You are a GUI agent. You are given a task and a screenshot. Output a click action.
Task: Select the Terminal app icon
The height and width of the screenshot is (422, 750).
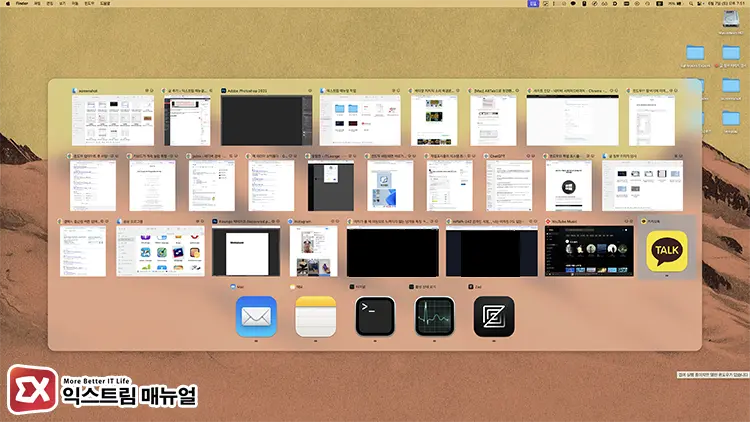click(x=375, y=317)
